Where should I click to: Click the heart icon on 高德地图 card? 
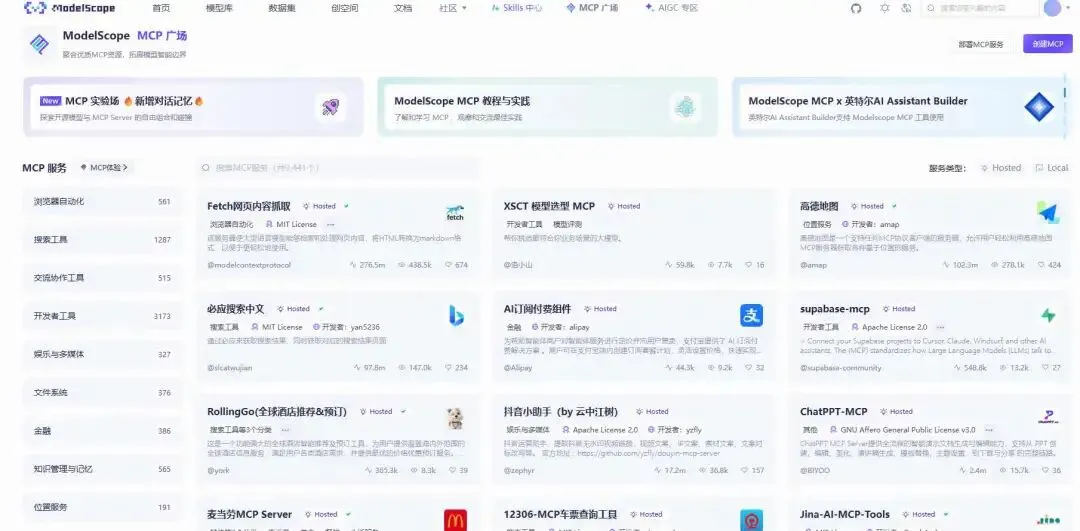(x=1041, y=264)
